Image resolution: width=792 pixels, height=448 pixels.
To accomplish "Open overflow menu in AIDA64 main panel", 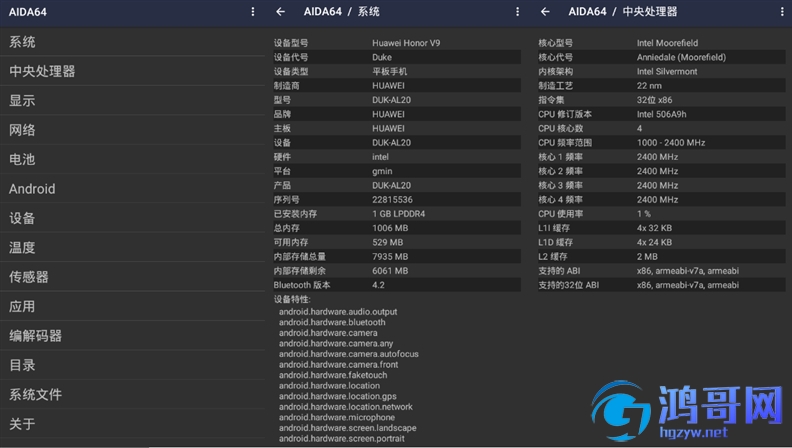I will [x=253, y=12].
